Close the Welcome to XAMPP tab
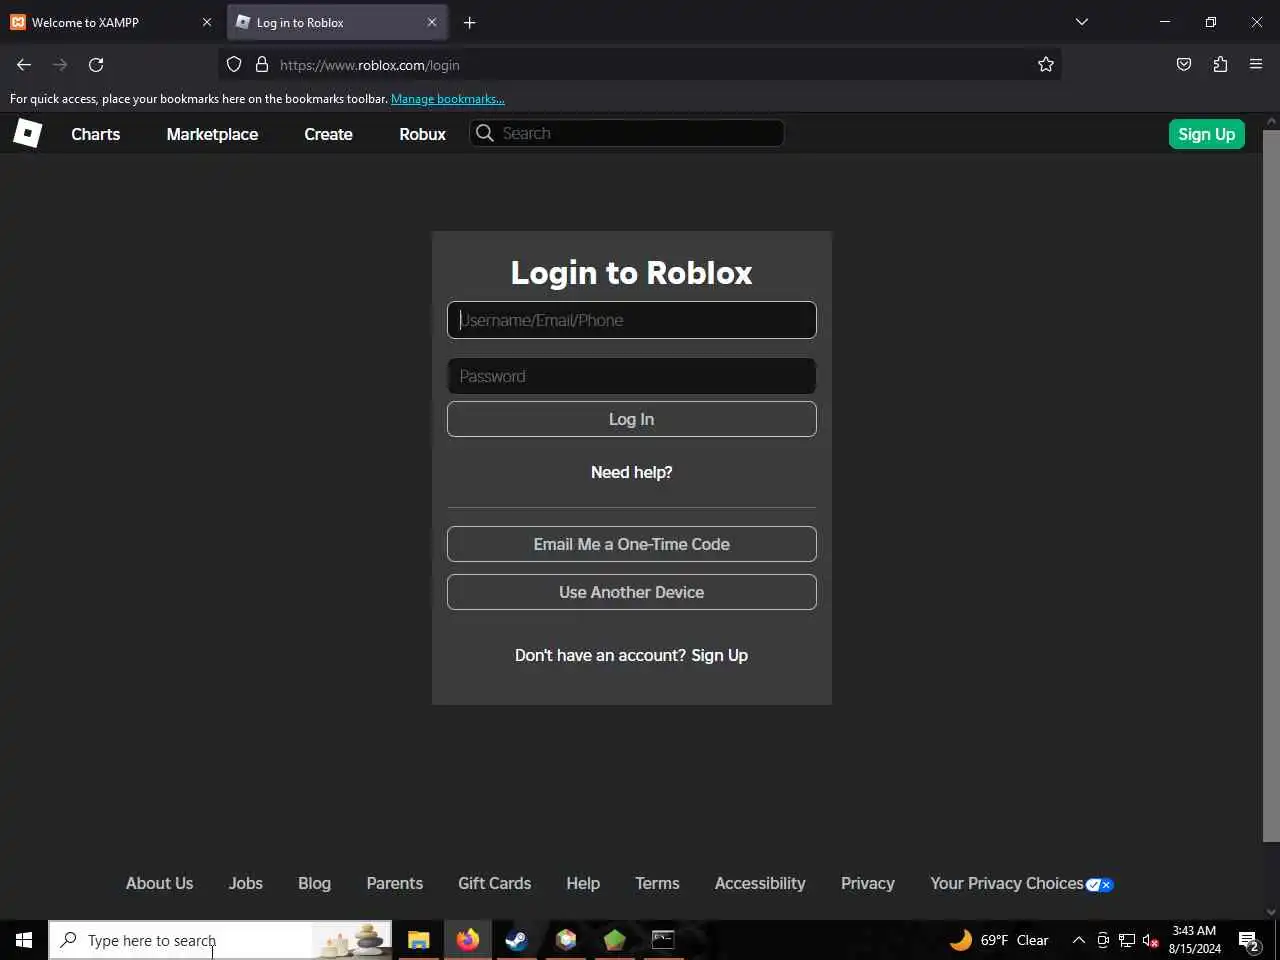 coord(207,22)
